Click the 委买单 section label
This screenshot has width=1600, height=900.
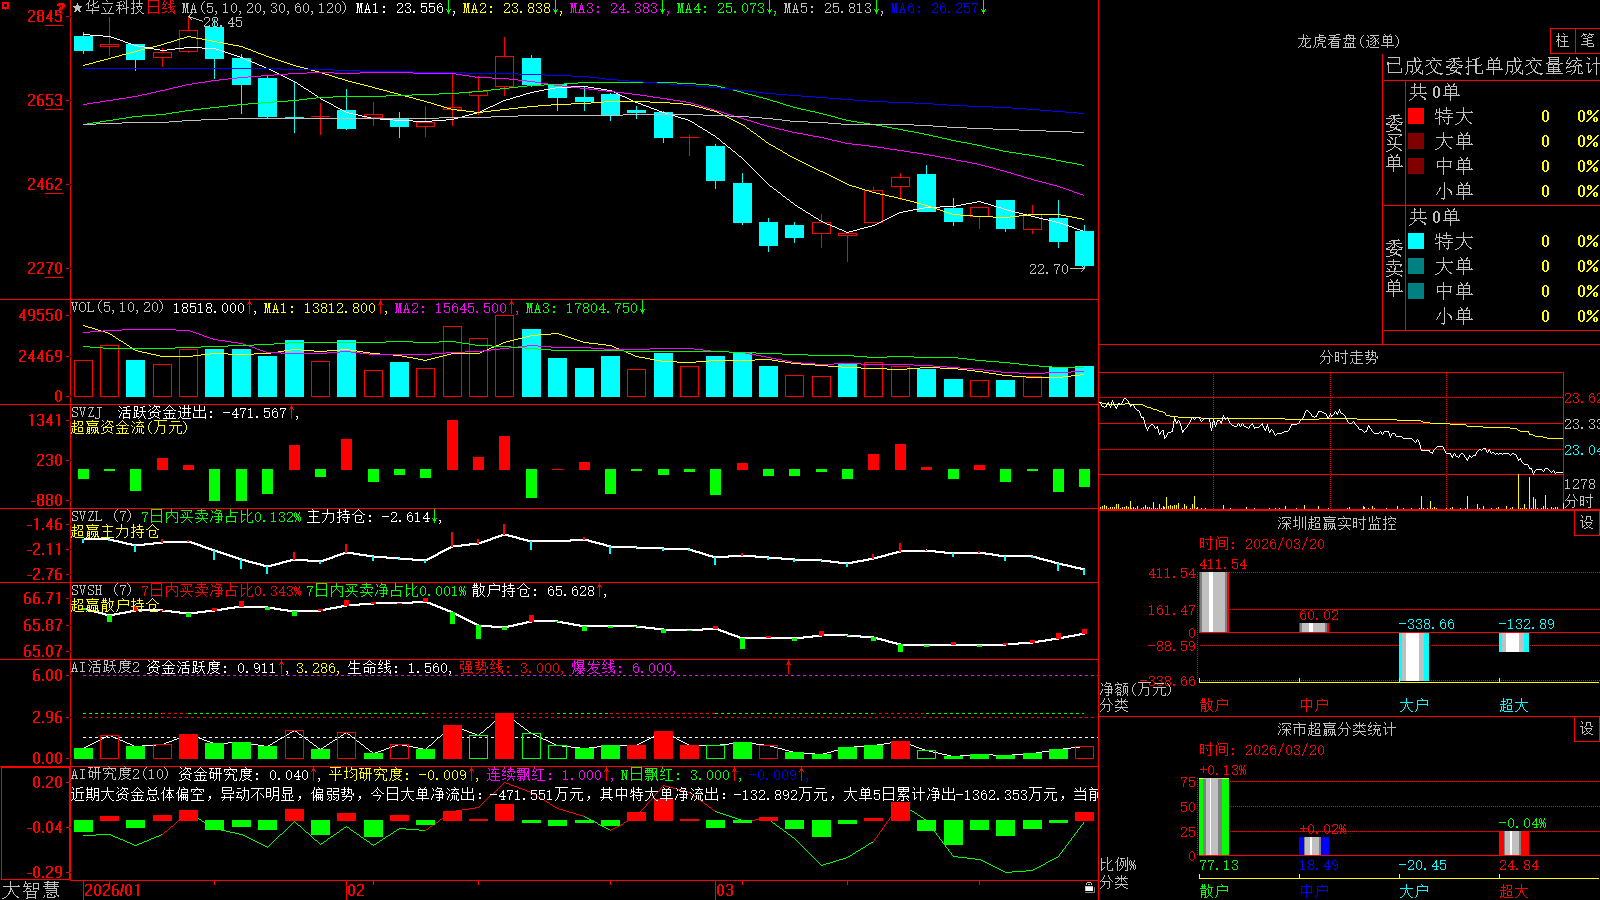1394,142
